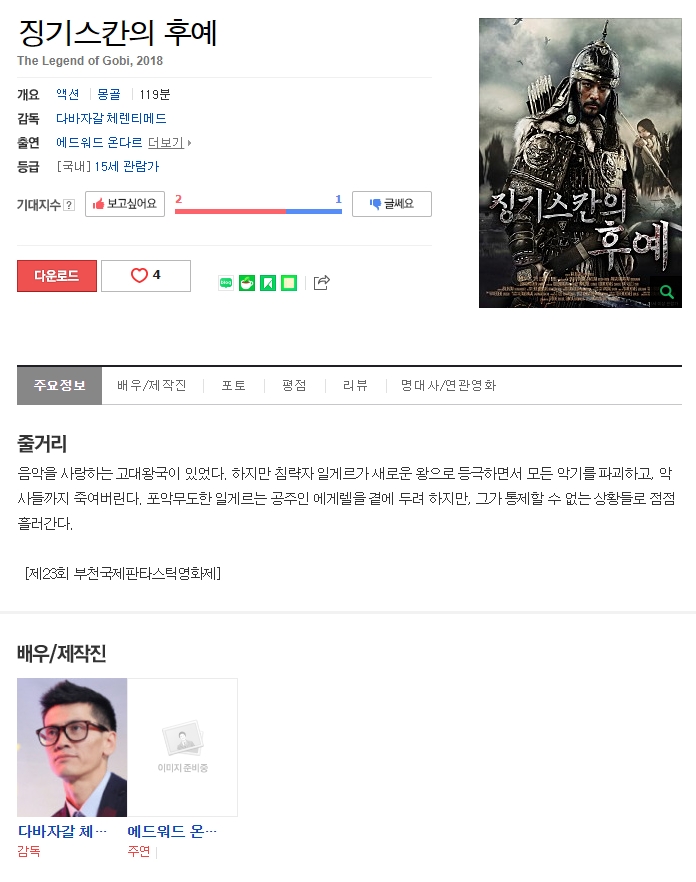This screenshot has height=882, width=696.
Task: Expand cast list with 더보기
Action: pos(169,142)
